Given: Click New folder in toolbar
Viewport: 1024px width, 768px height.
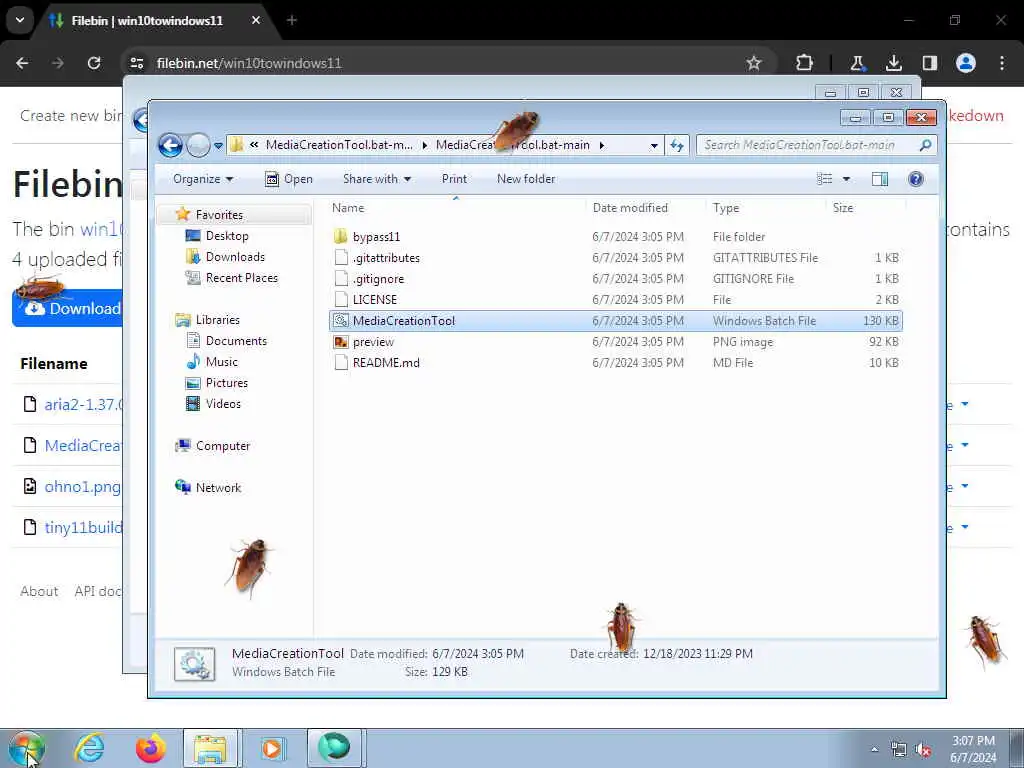Looking at the screenshot, I should [526, 179].
